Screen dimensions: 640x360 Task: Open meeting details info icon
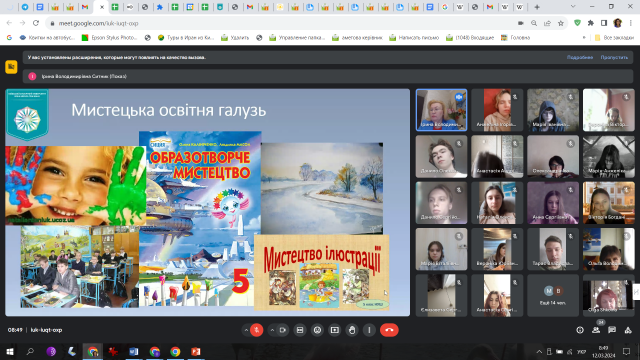click(580, 330)
